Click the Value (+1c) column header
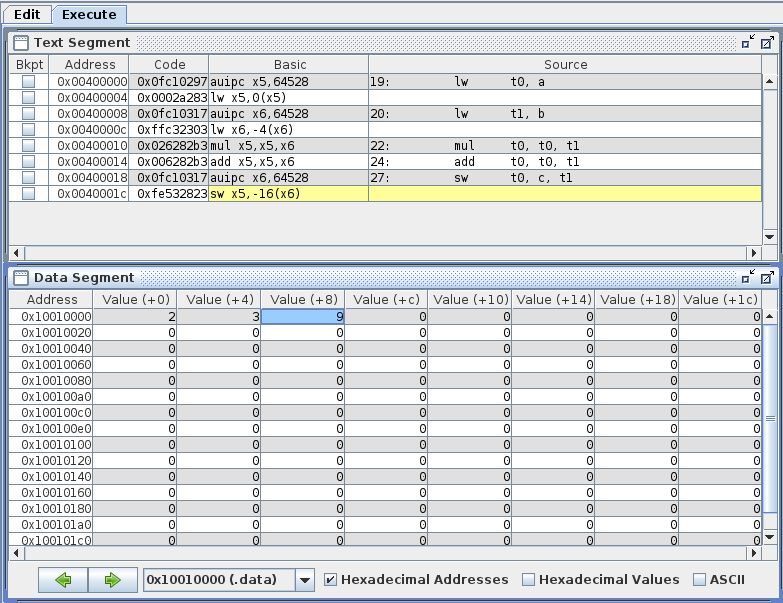Screen dimensions: 783x603 (720, 300)
